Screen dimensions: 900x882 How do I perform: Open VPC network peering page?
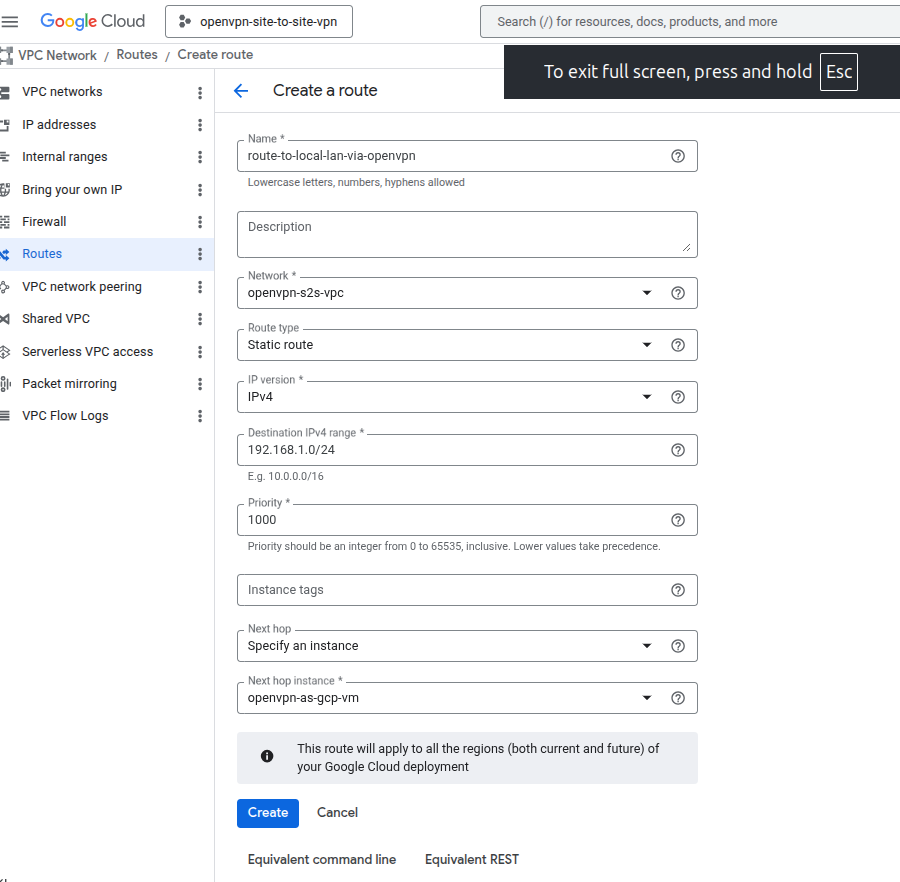click(x=82, y=286)
